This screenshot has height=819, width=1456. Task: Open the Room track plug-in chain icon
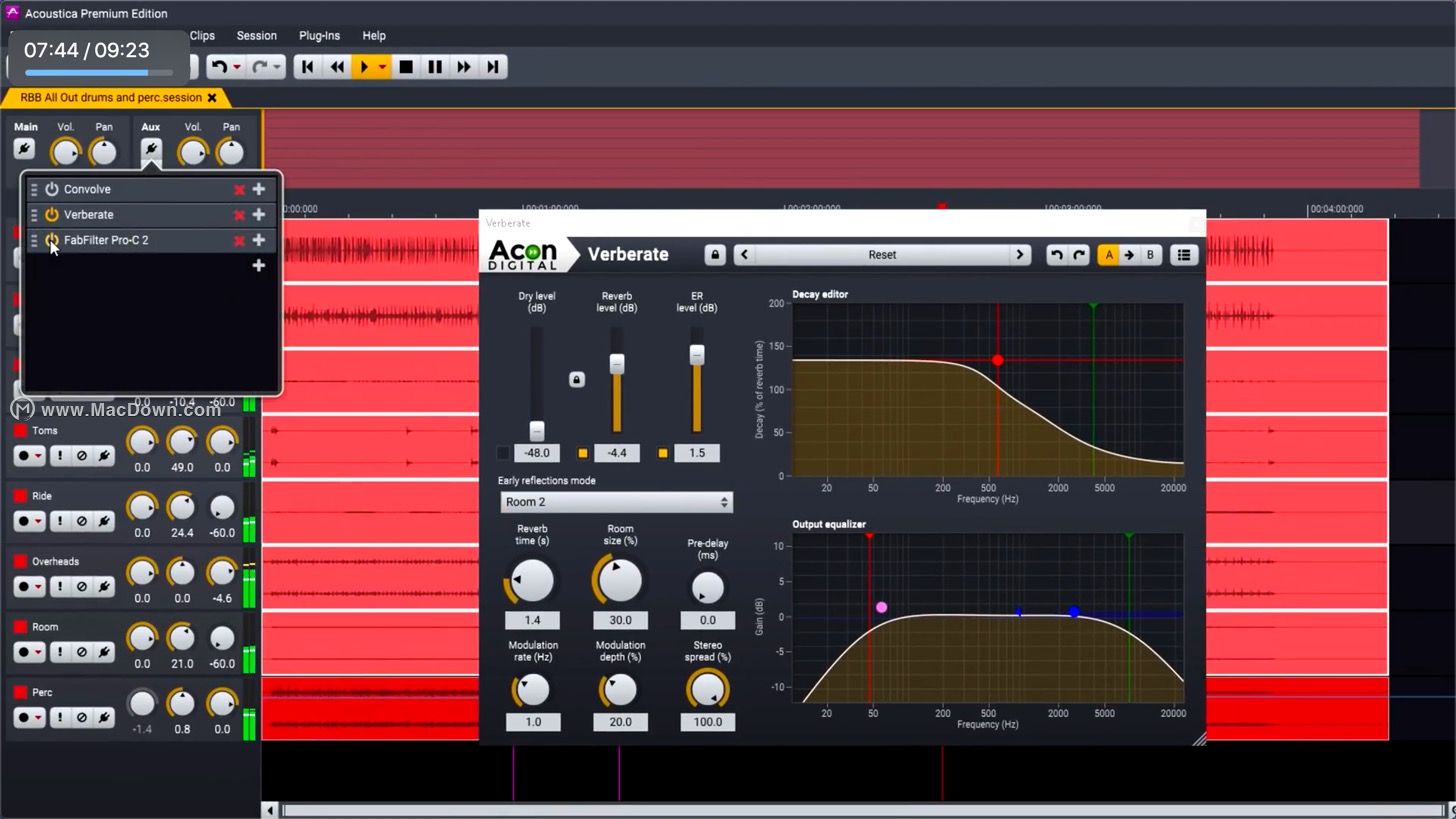click(x=105, y=652)
